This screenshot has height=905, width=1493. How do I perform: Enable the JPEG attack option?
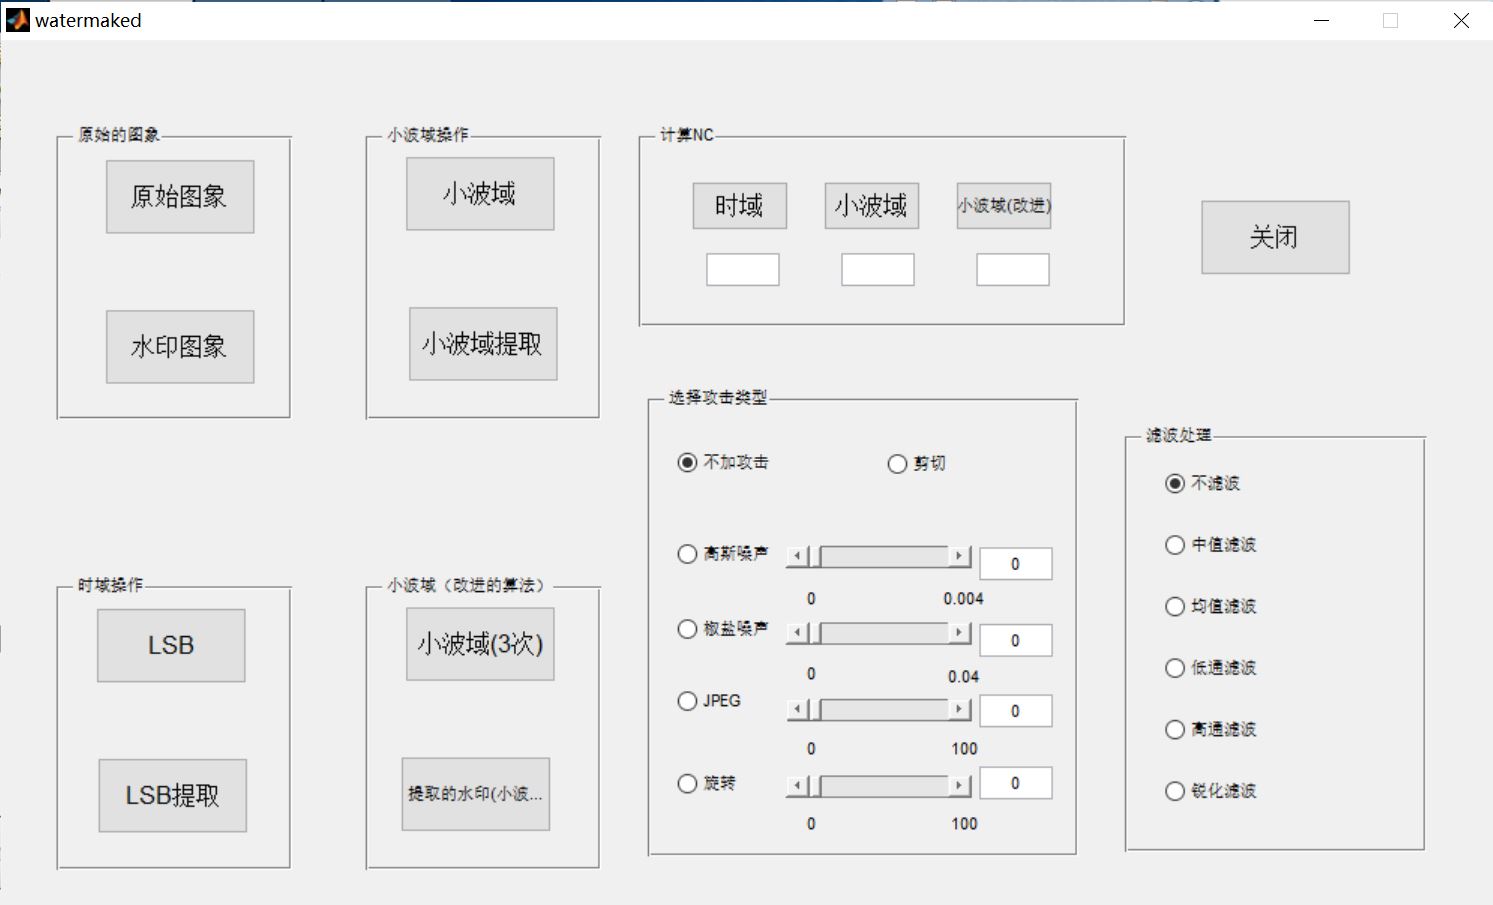click(x=687, y=701)
